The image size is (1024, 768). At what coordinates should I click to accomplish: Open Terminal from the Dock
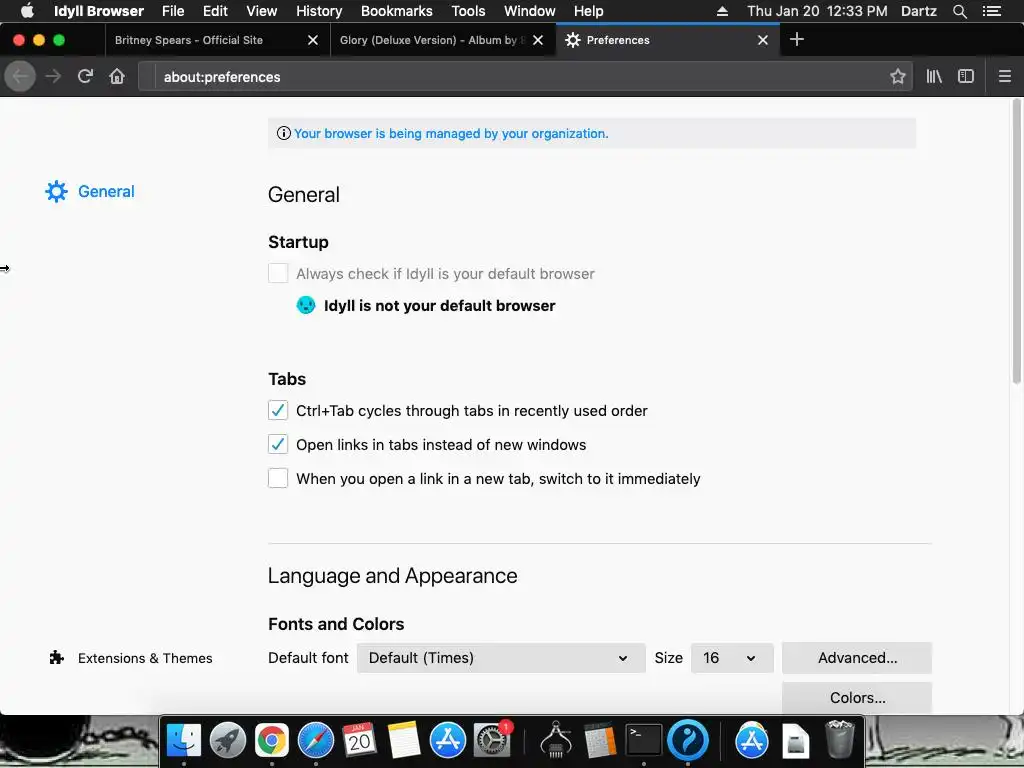(x=644, y=741)
